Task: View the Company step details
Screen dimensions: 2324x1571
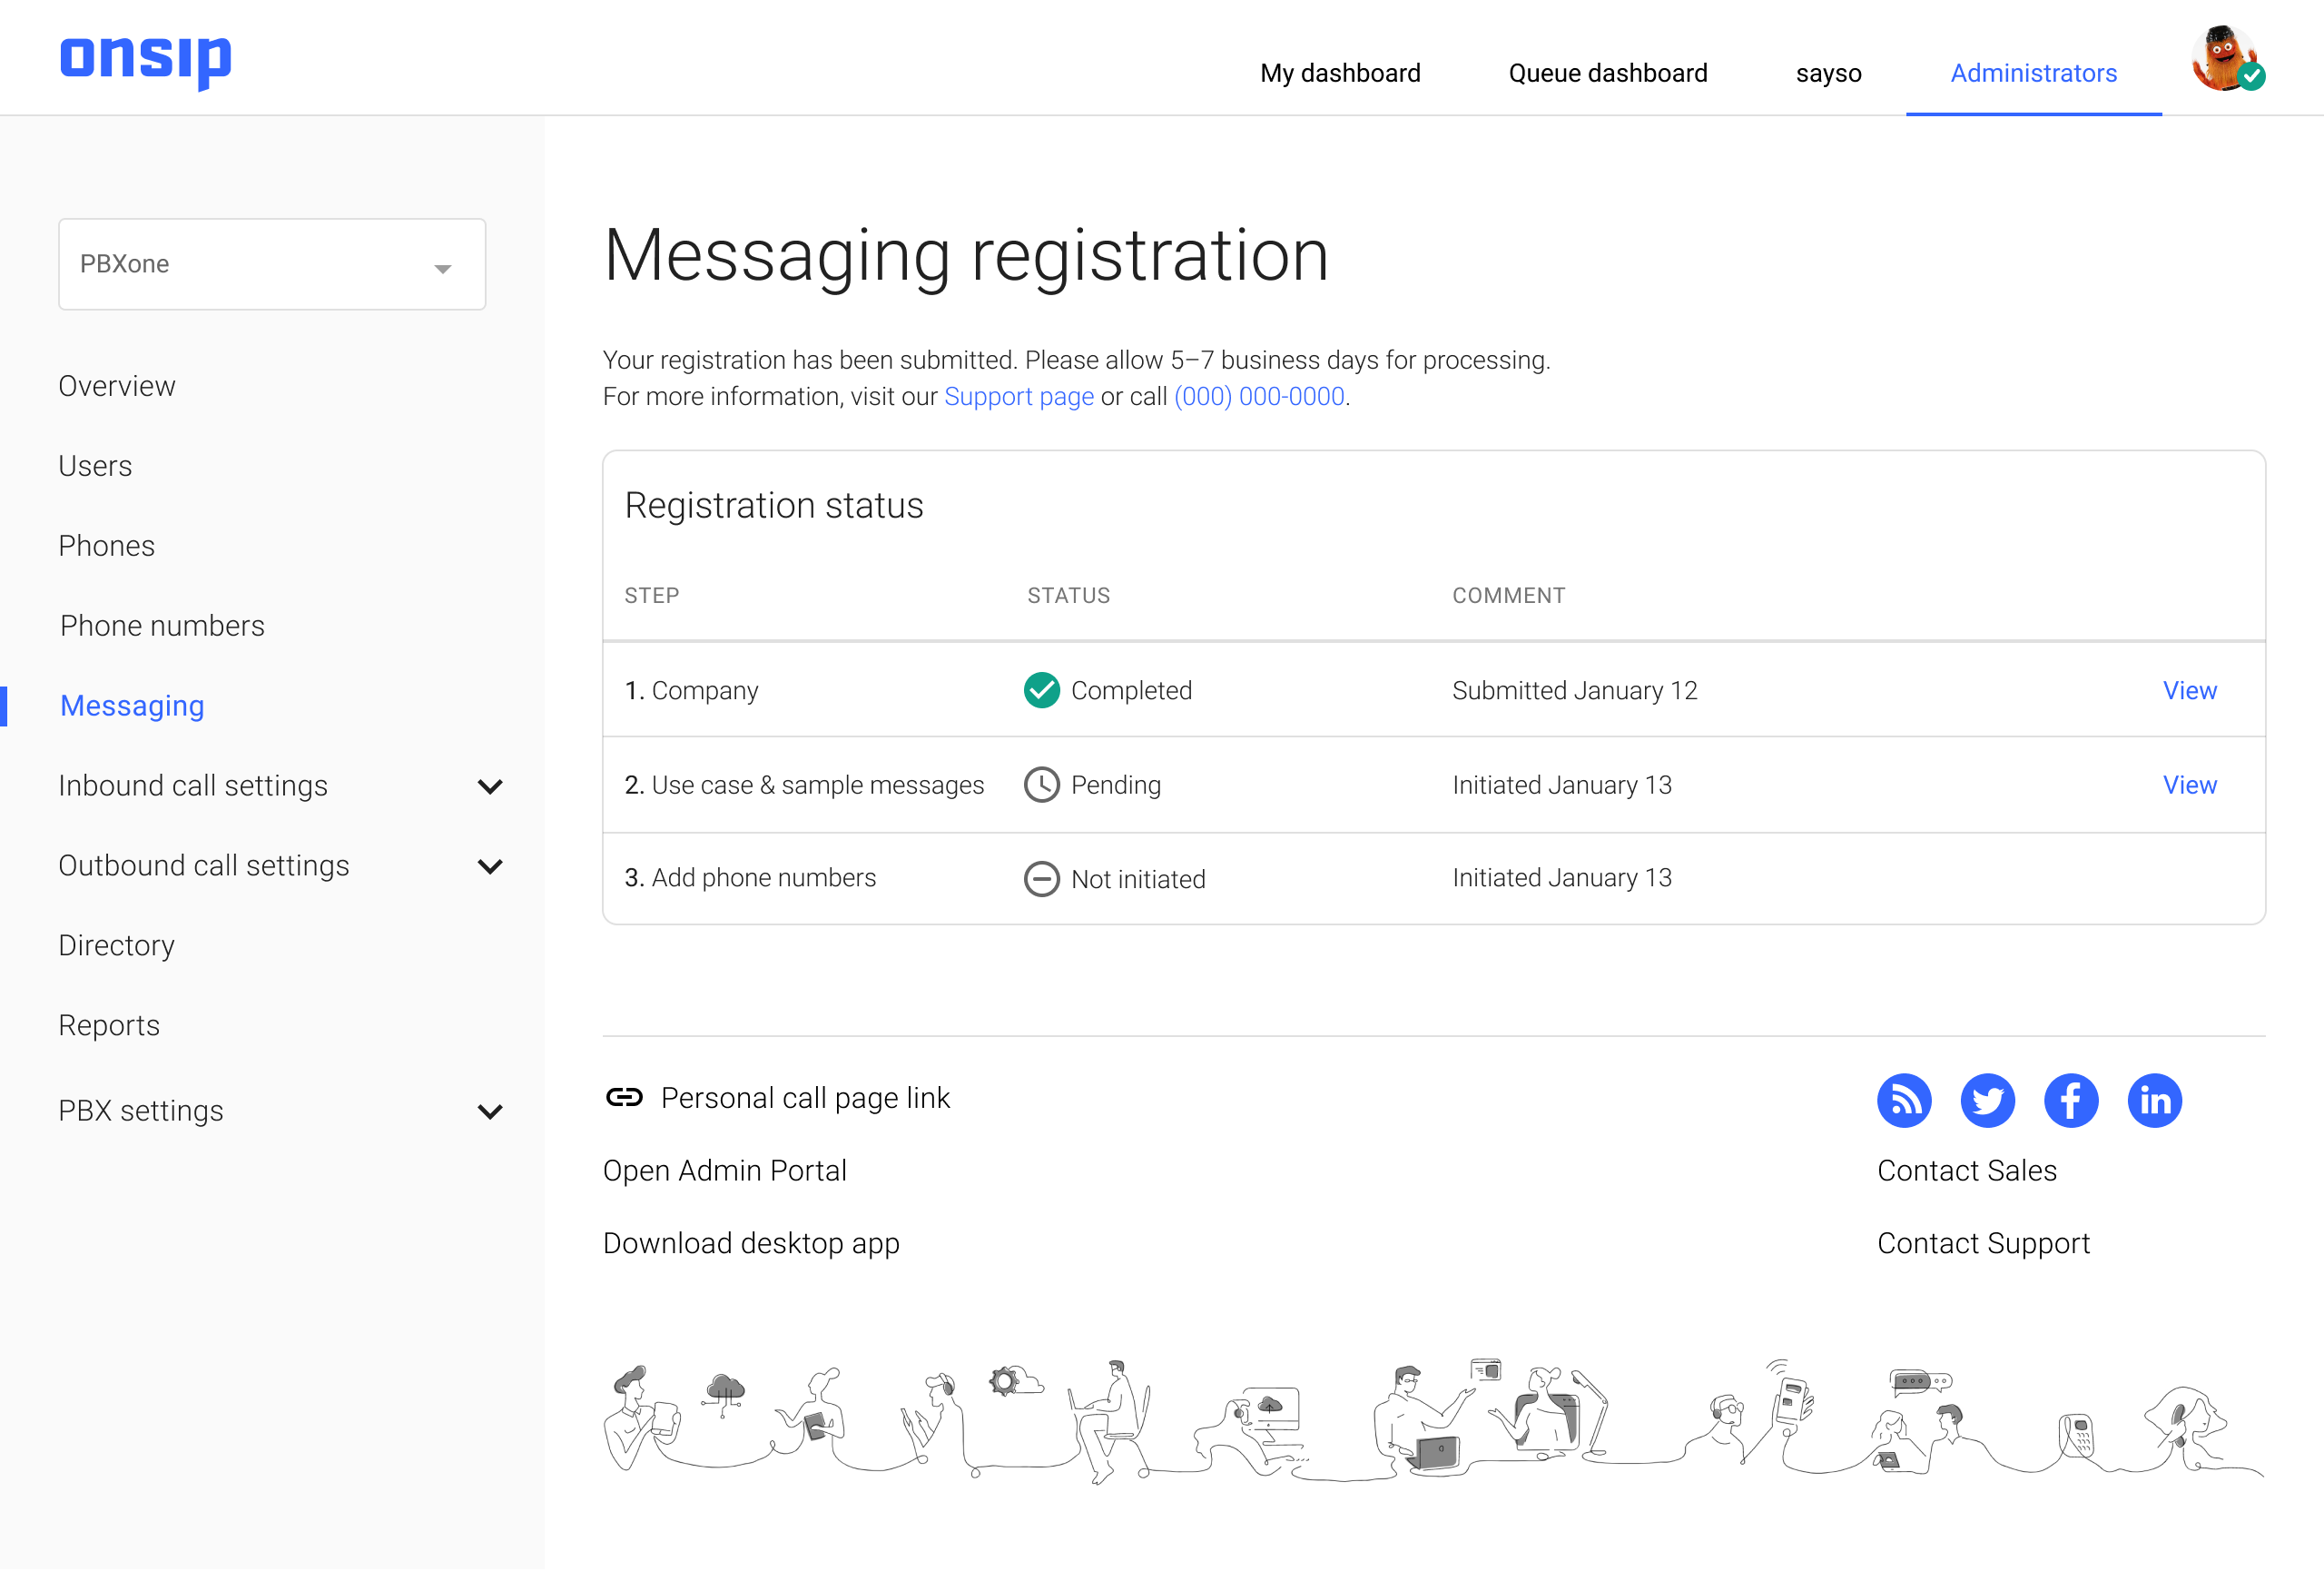Action: (2190, 691)
